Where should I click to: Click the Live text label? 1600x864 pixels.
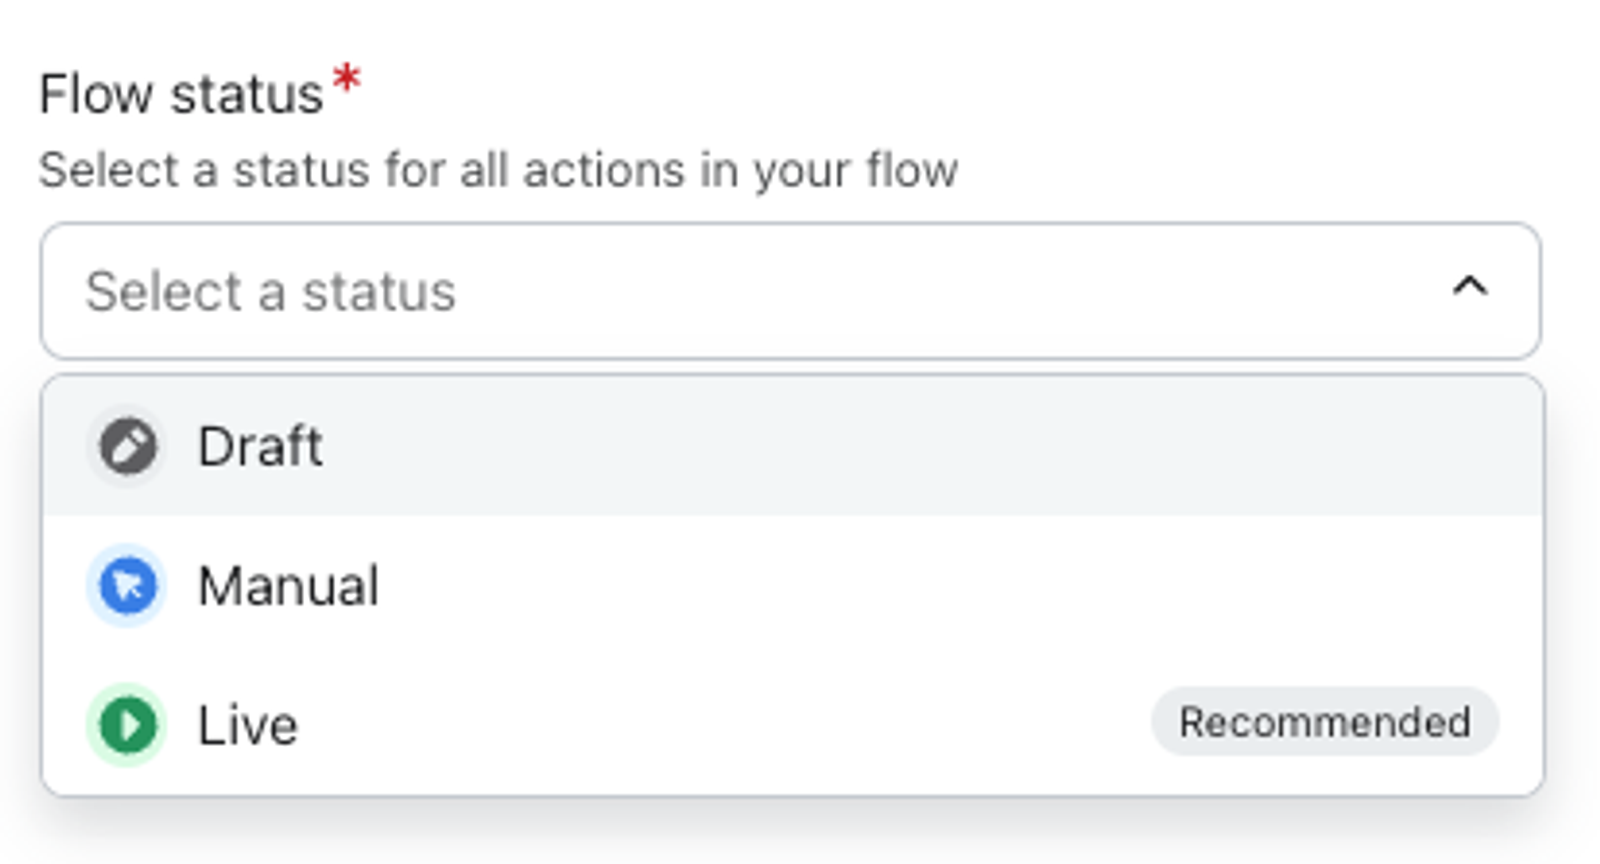(x=248, y=725)
